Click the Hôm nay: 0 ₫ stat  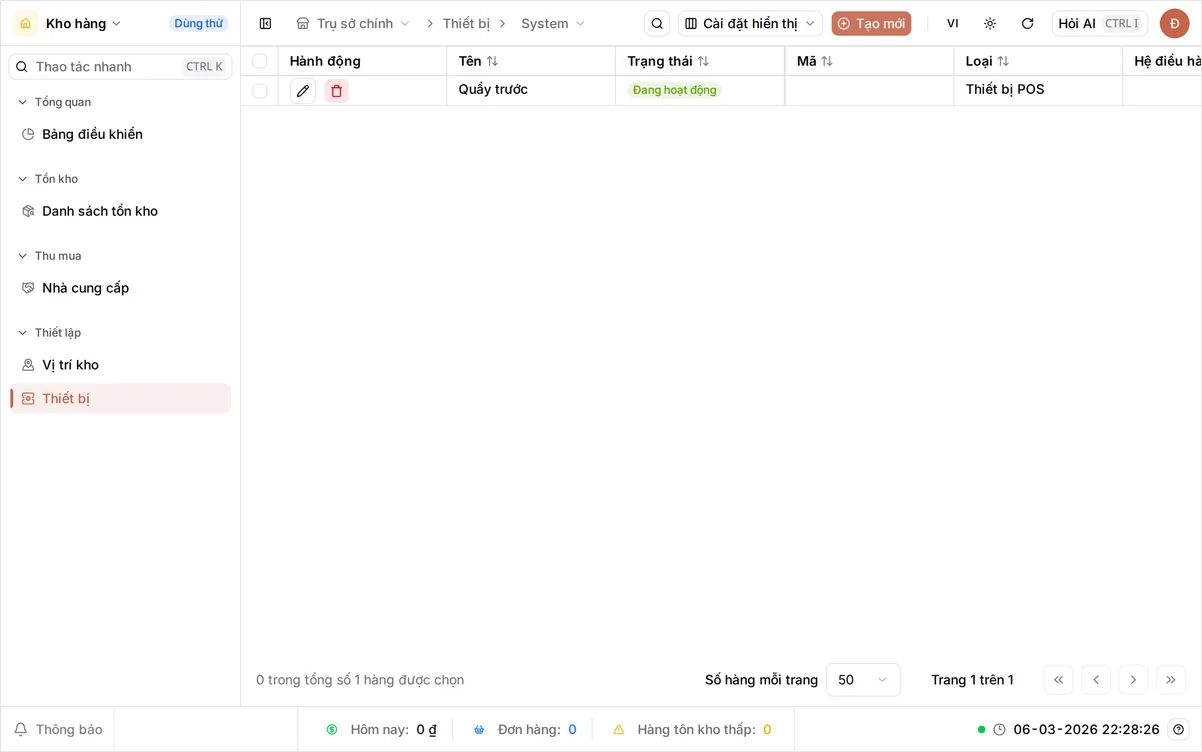click(382, 729)
